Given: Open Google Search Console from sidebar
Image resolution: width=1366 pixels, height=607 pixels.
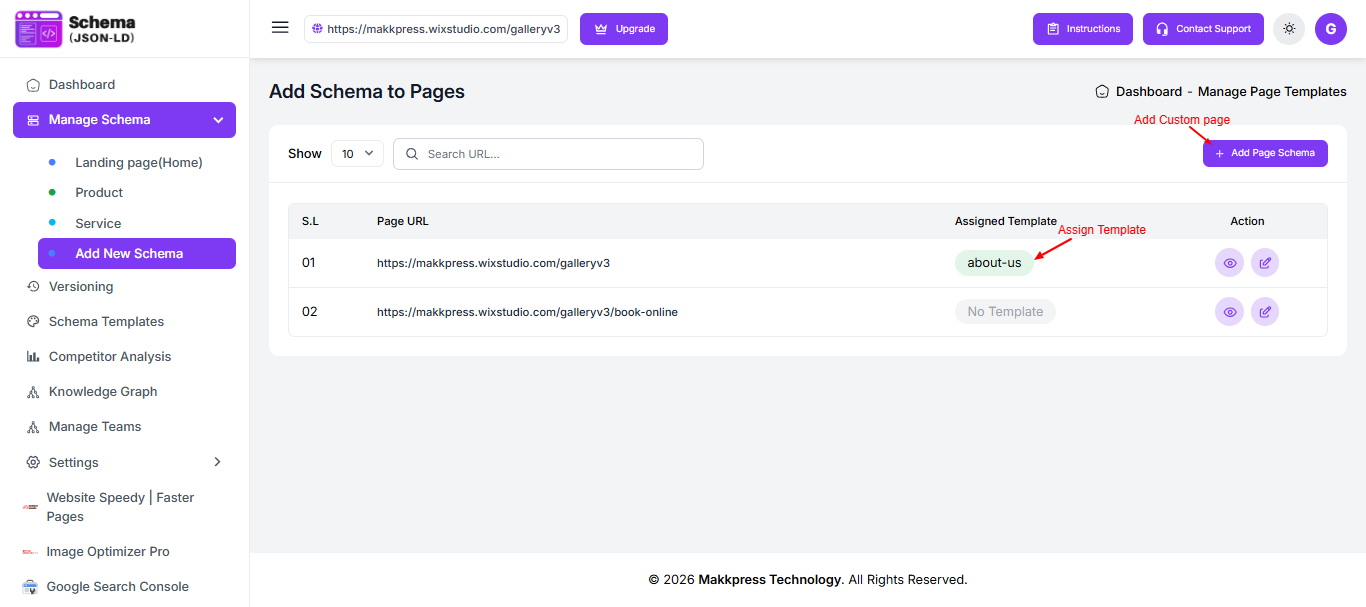Looking at the screenshot, I should (x=117, y=587).
